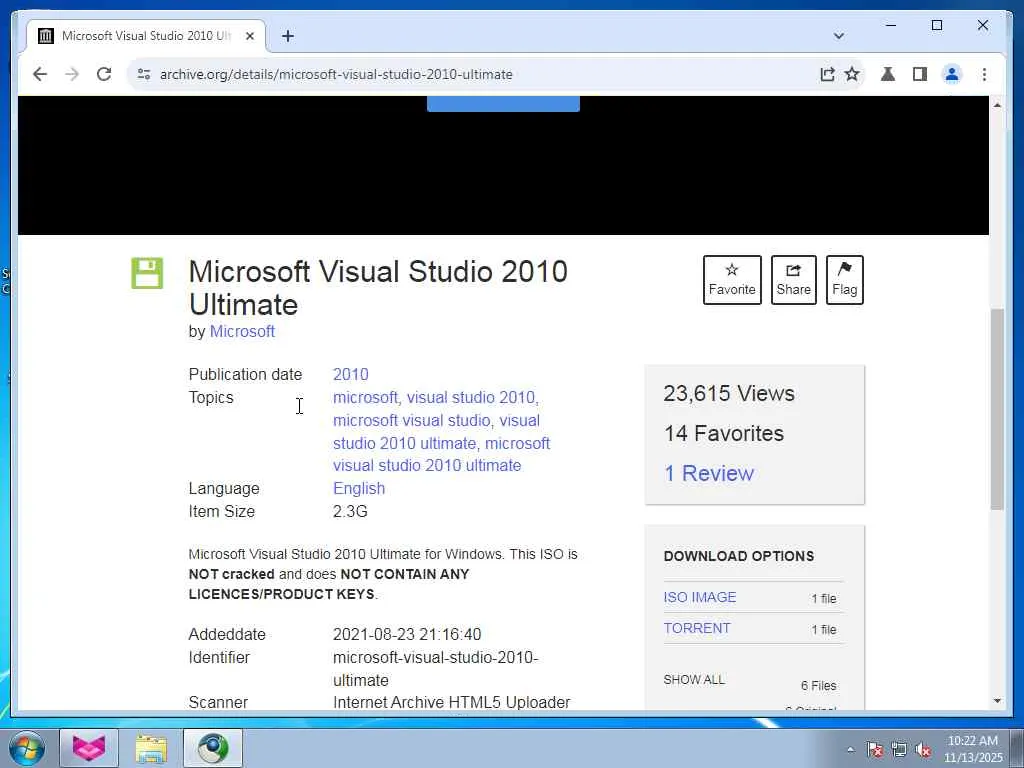Screen dimensions: 1024x768
Task: Show all download files
Action: click(x=694, y=680)
